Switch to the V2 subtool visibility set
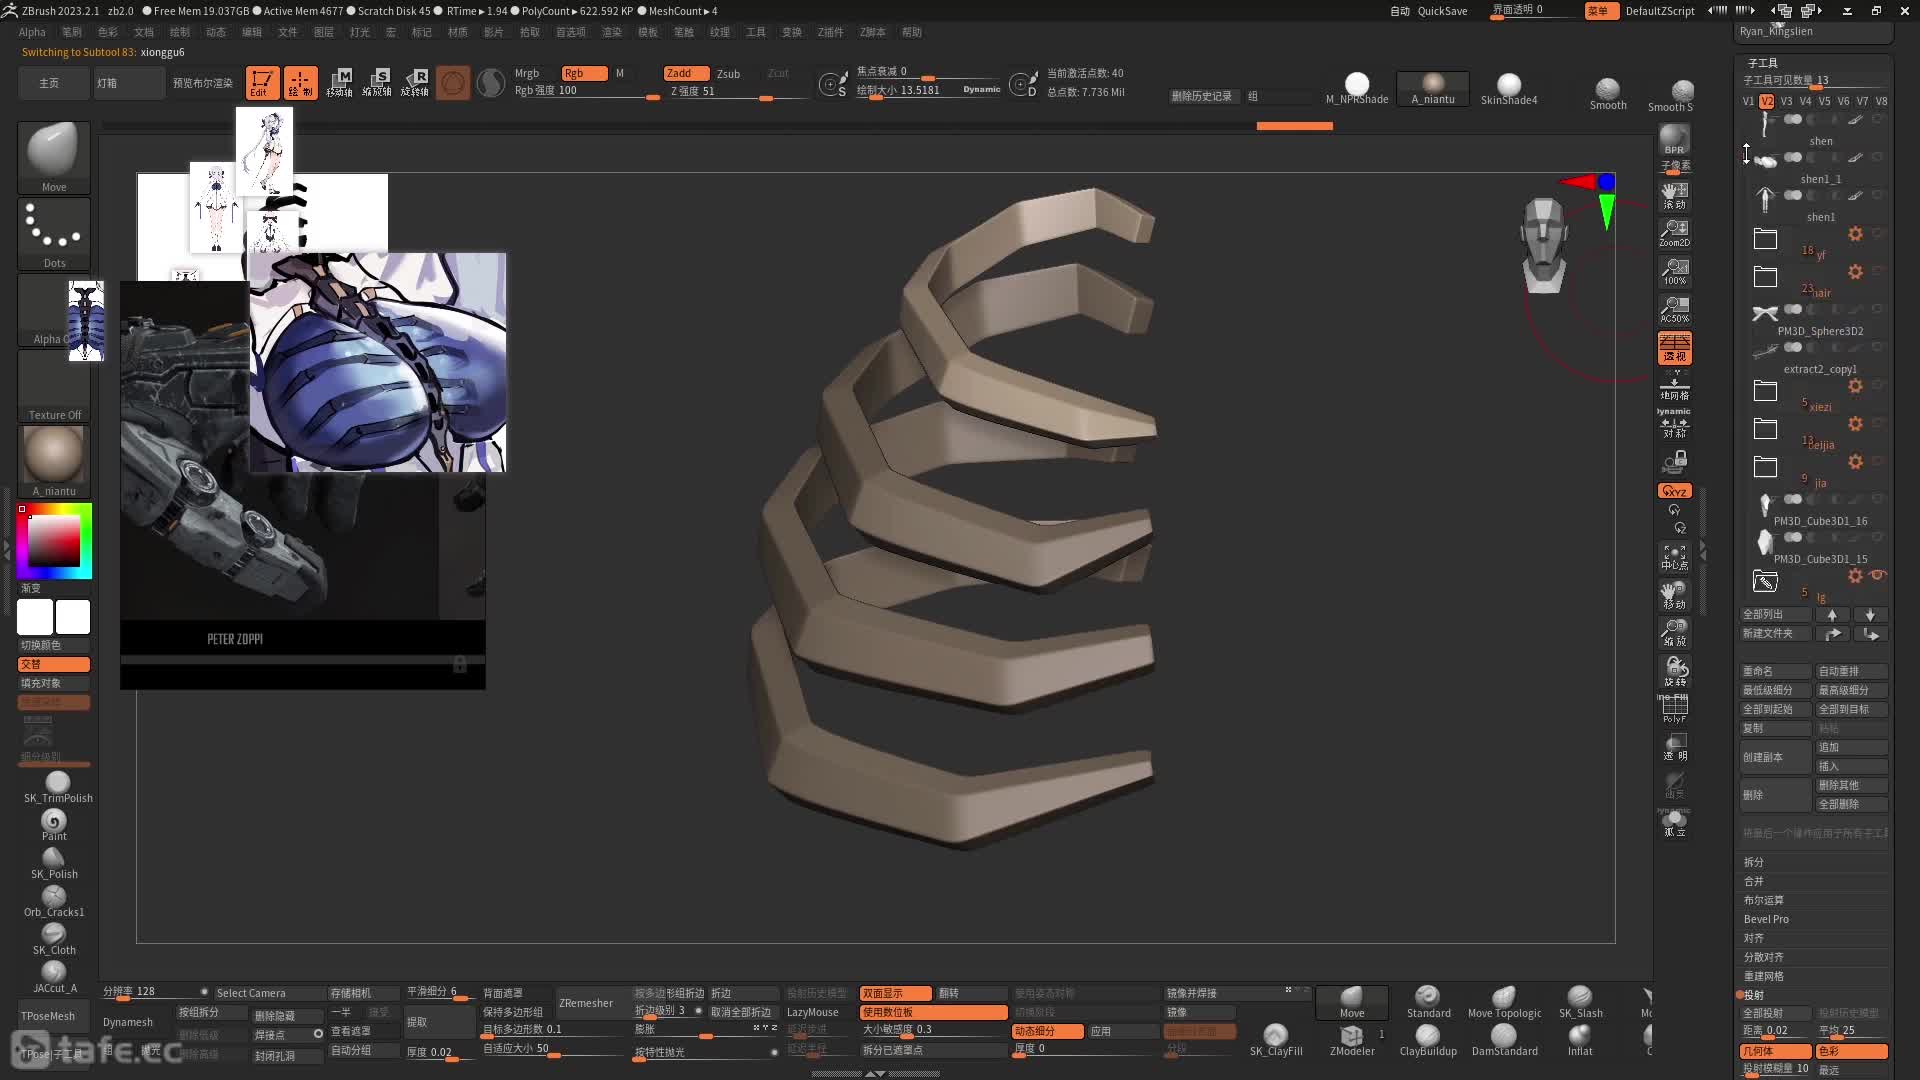 [x=1767, y=101]
